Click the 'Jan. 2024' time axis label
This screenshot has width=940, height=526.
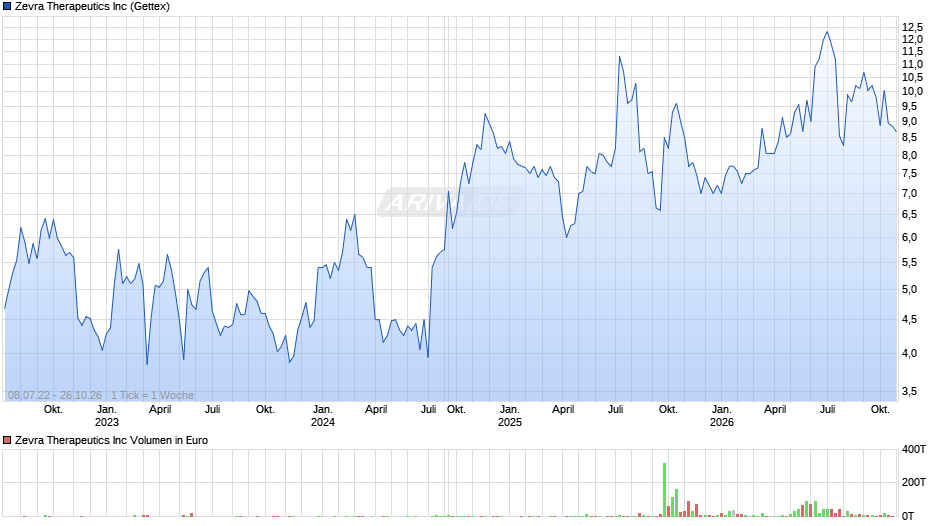pos(323,415)
